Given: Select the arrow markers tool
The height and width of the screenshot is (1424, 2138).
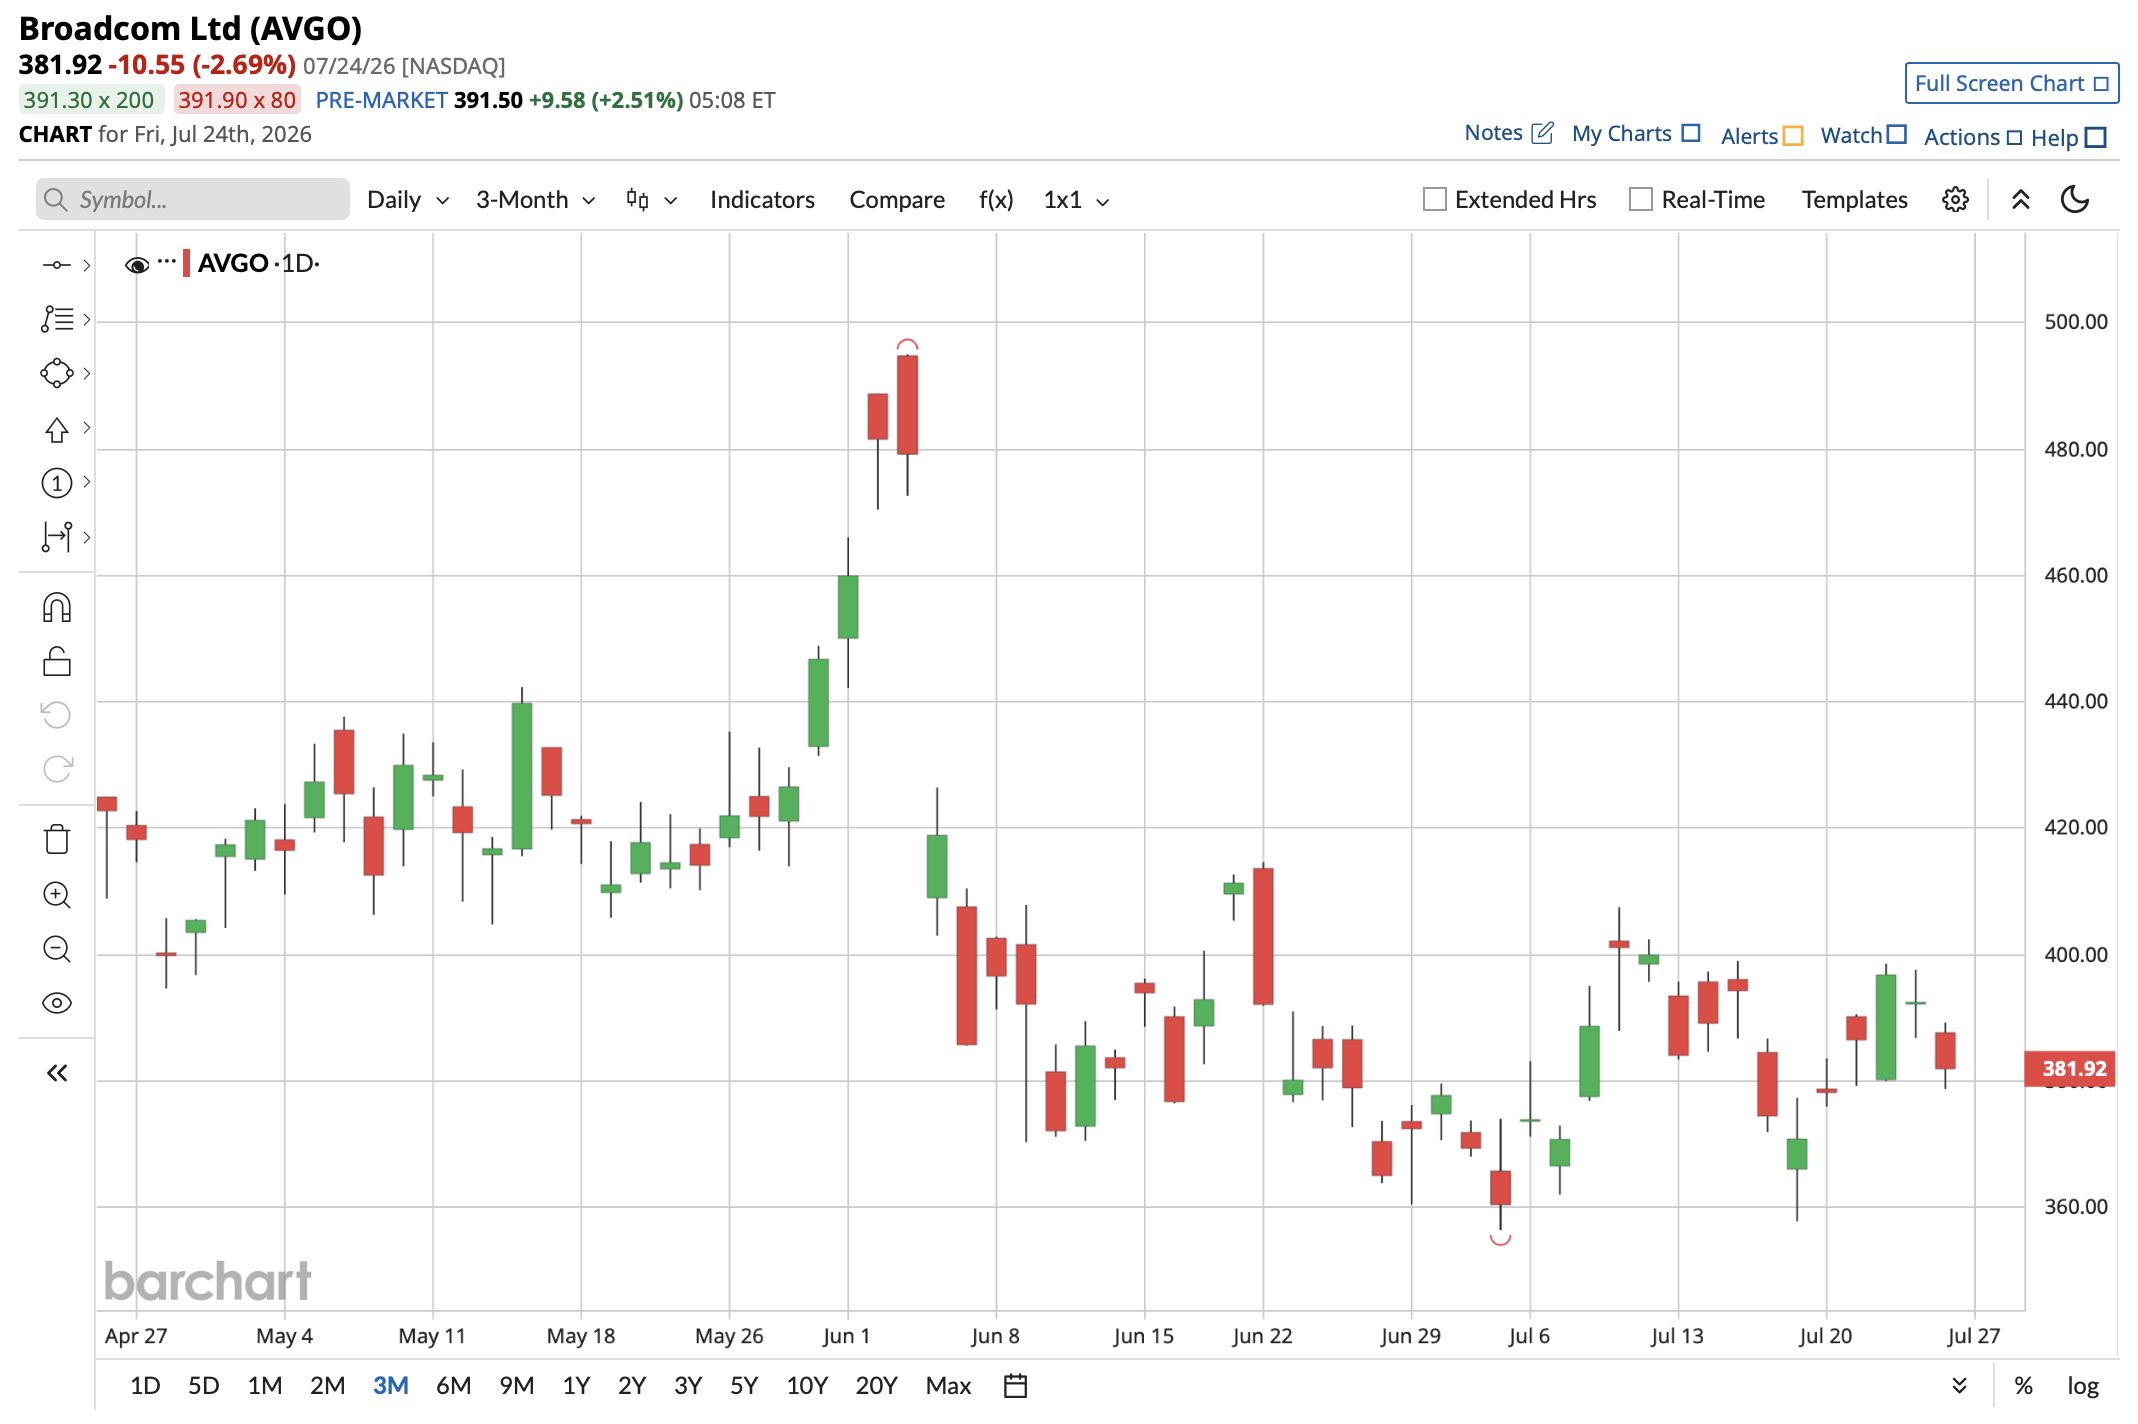Looking at the screenshot, I should pyautogui.click(x=56, y=429).
